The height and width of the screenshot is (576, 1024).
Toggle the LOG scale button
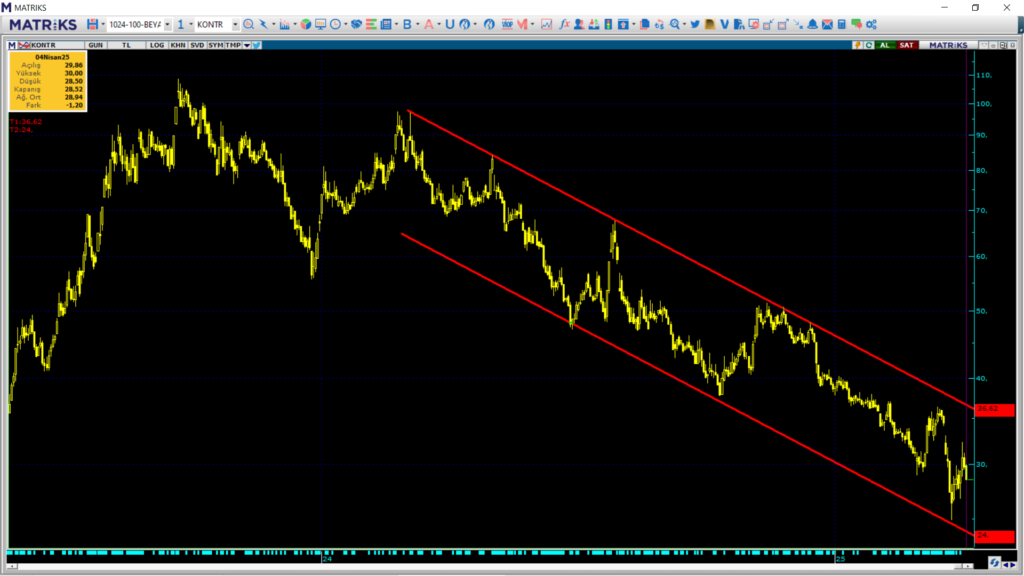tap(157, 45)
